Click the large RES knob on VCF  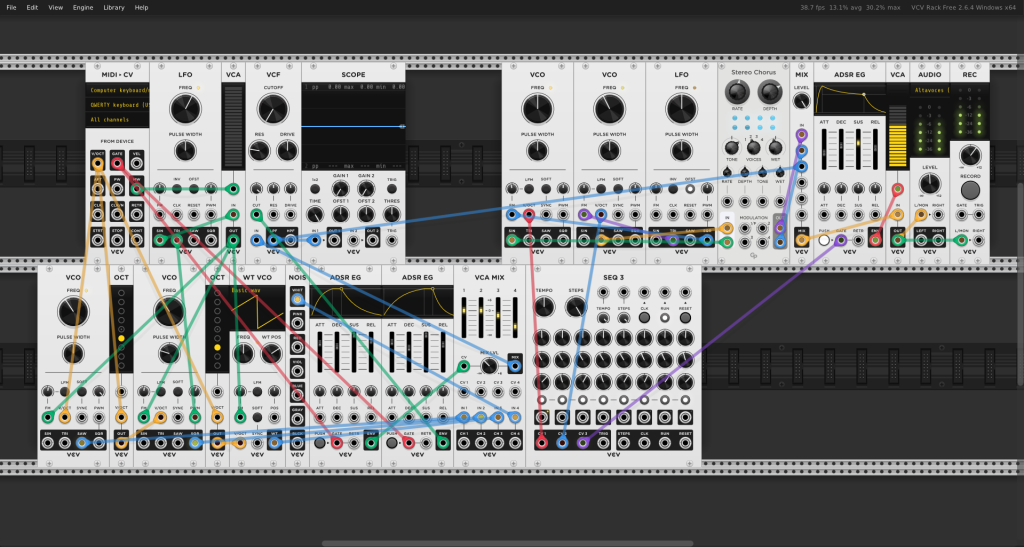pos(259,151)
